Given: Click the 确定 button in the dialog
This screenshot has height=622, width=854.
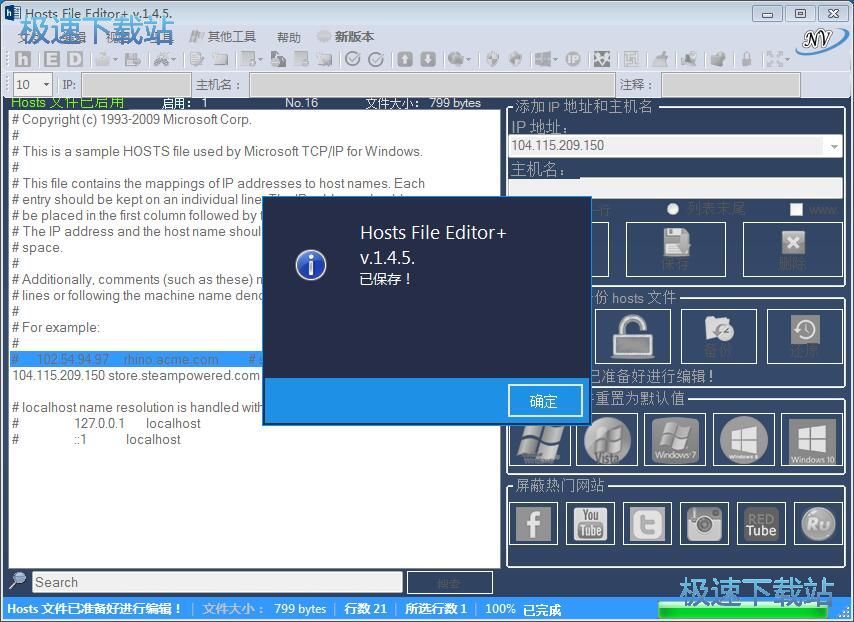Looking at the screenshot, I should tap(542, 401).
